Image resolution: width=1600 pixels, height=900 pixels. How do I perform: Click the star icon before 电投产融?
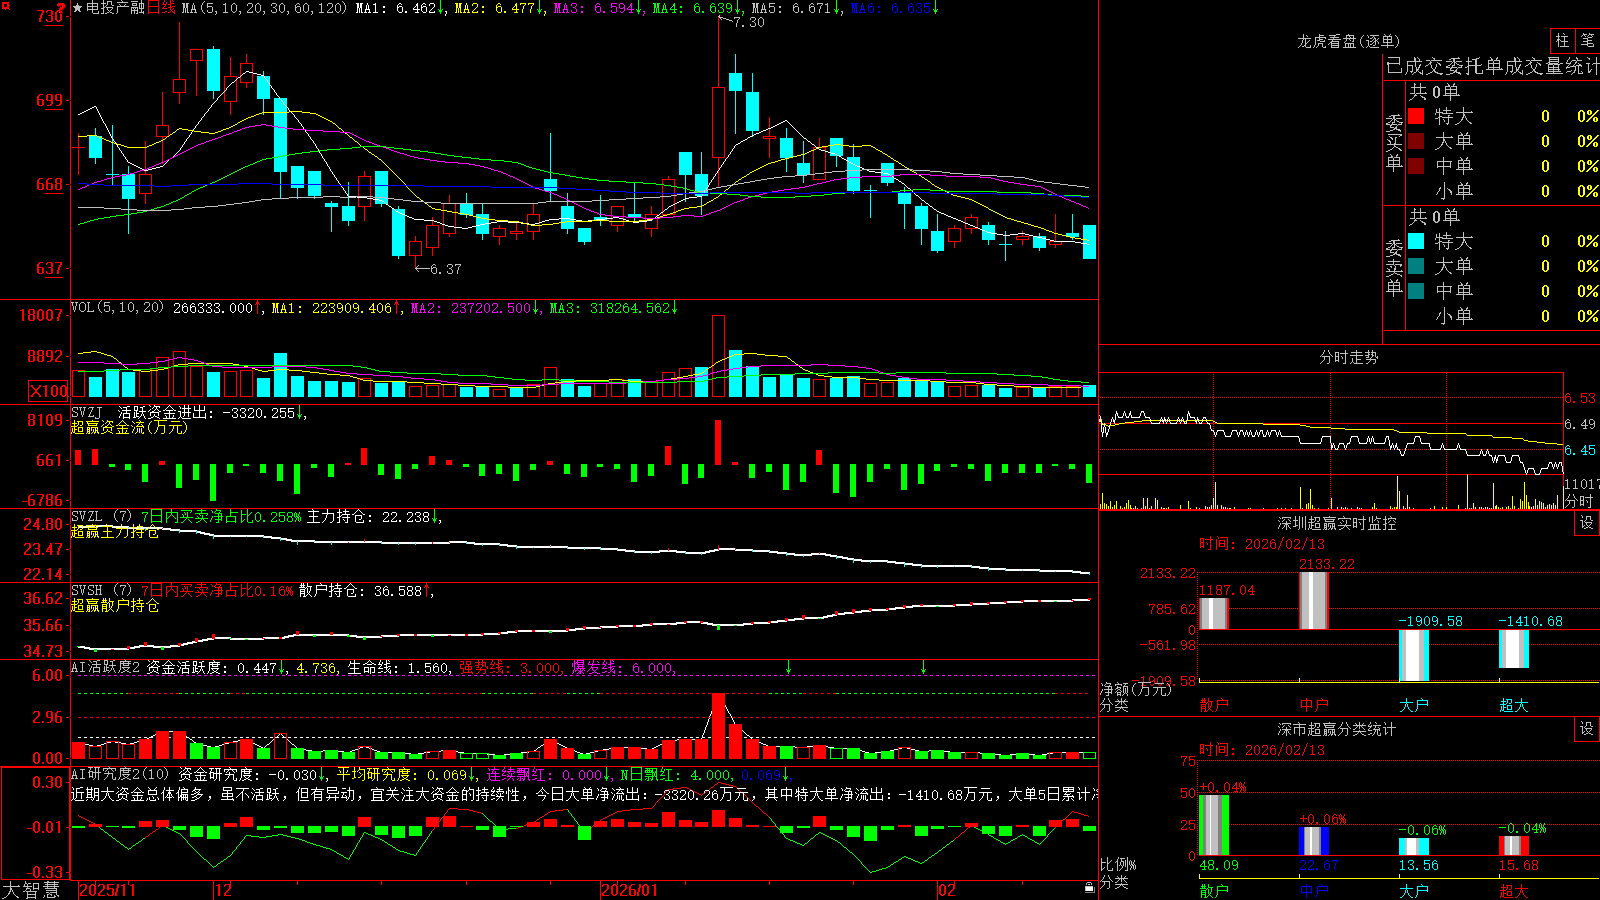click(x=77, y=8)
